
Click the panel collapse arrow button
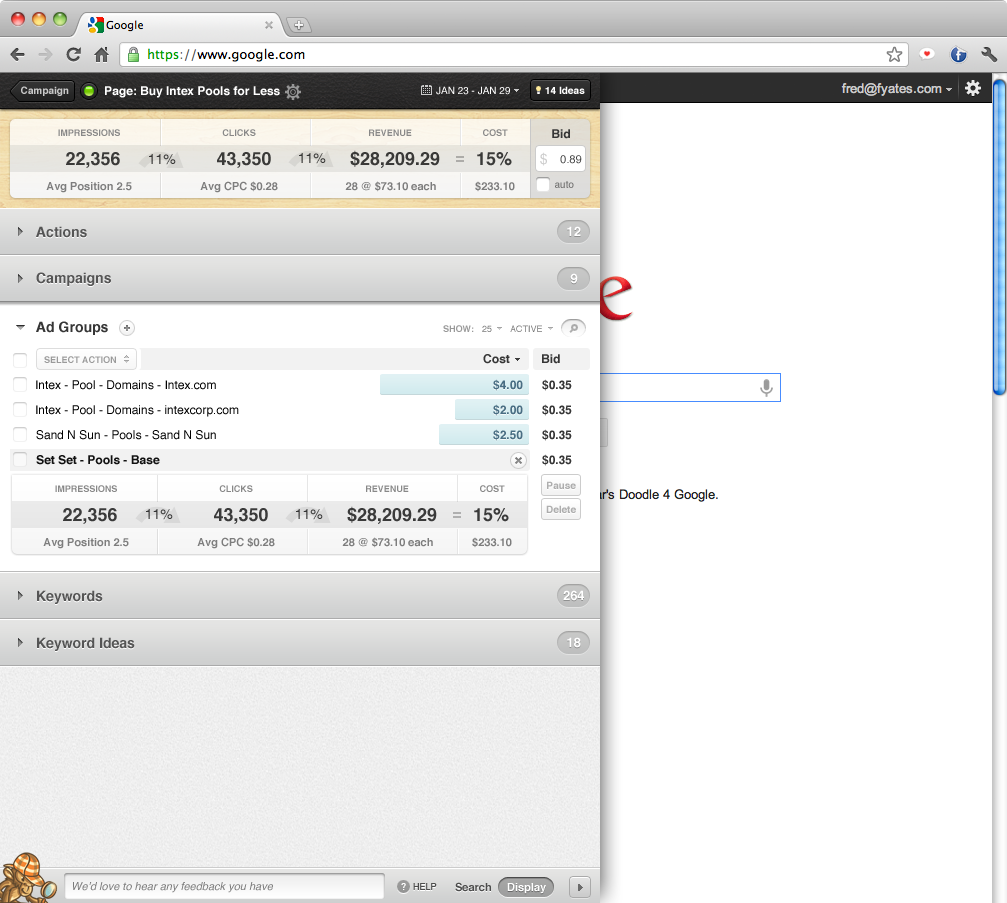coord(580,887)
